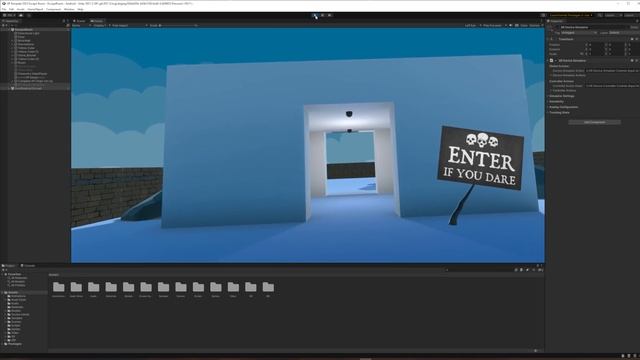Click the Project panel add (+) dropdown button
640x360 pixels.
click(4, 270)
